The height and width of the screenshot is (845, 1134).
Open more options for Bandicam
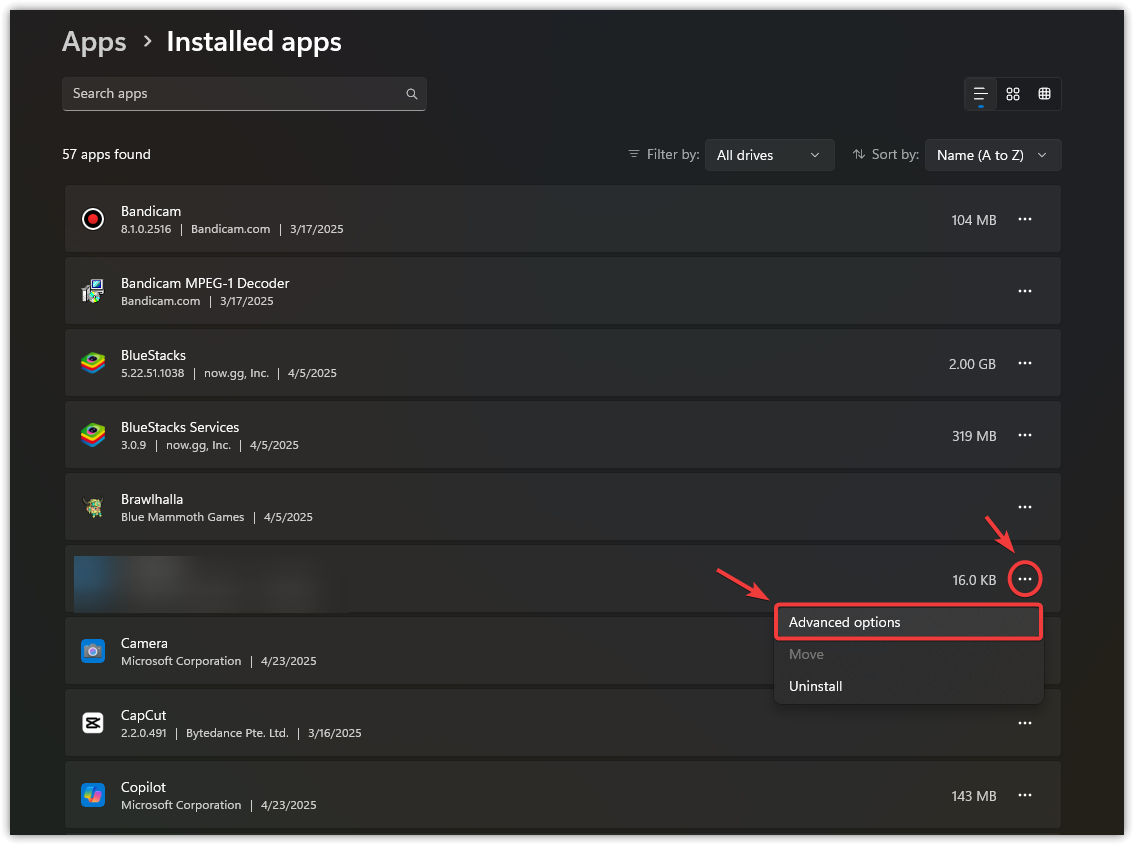click(1025, 219)
